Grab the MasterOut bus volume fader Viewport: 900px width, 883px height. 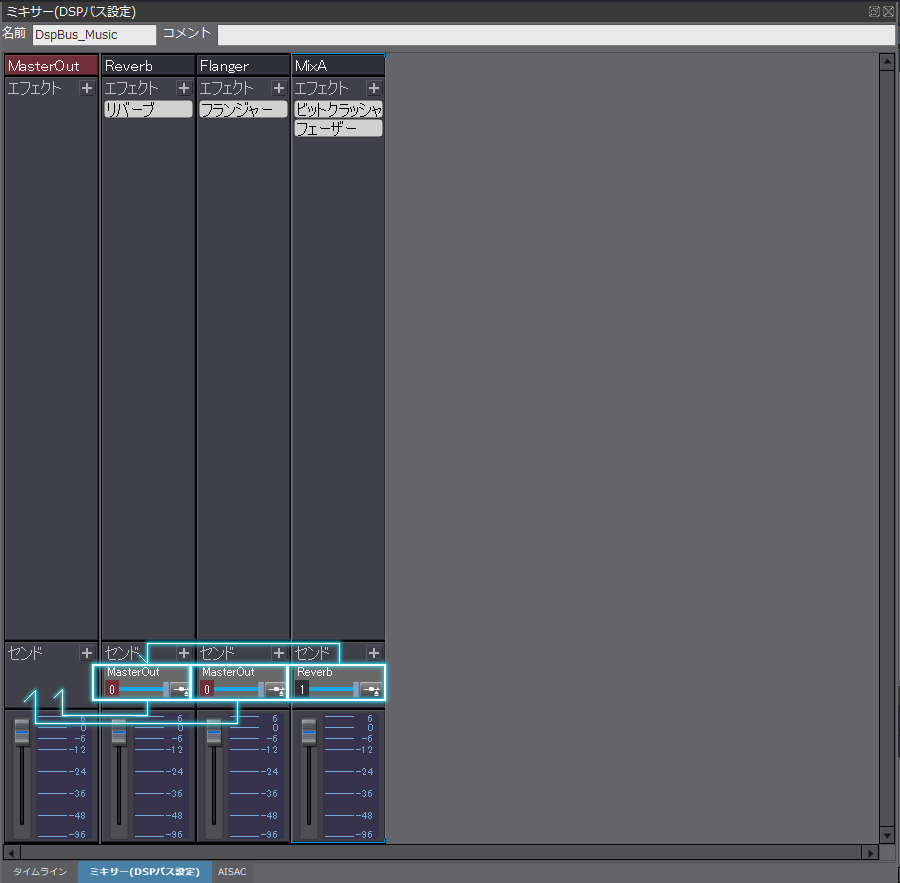22,732
